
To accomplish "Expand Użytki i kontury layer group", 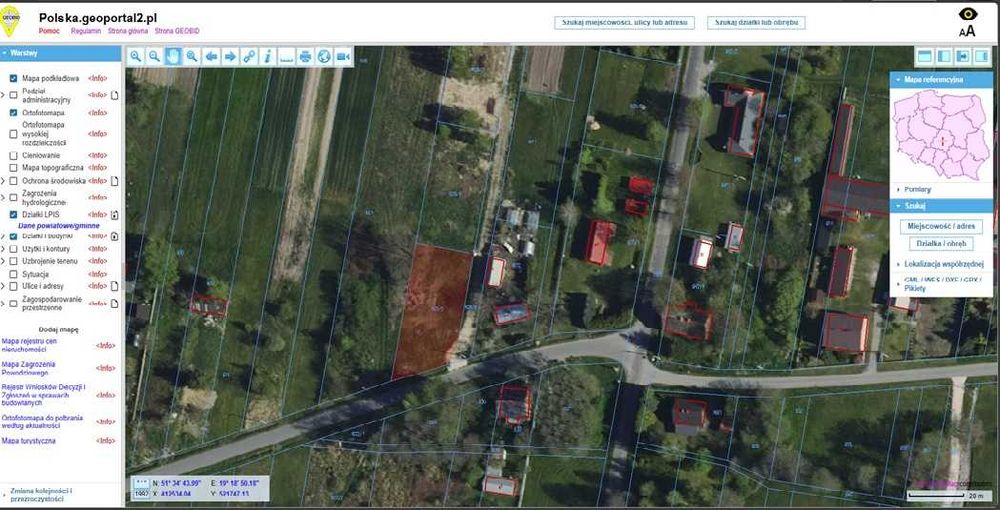I will coord(3,249).
